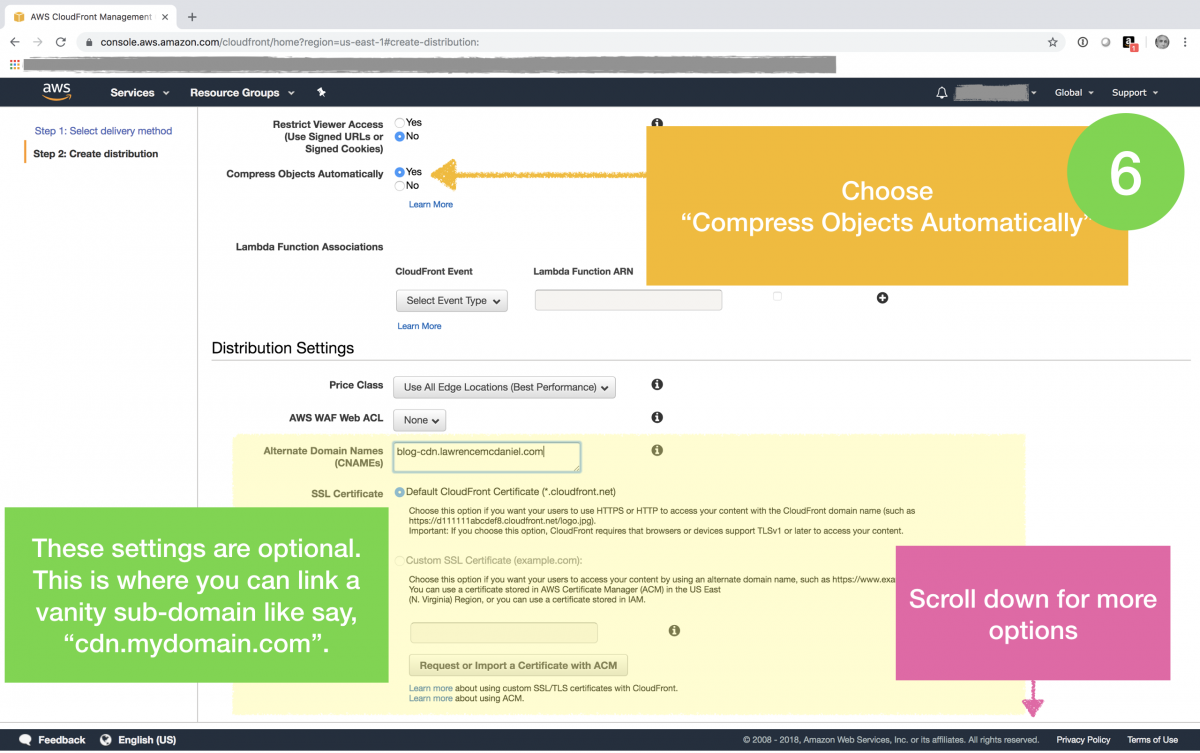The height and width of the screenshot is (753, 1200).
Task: Expand the AWS WAF Web ACL dropdown
Action: pyautogui.click(x=419, y=420)
